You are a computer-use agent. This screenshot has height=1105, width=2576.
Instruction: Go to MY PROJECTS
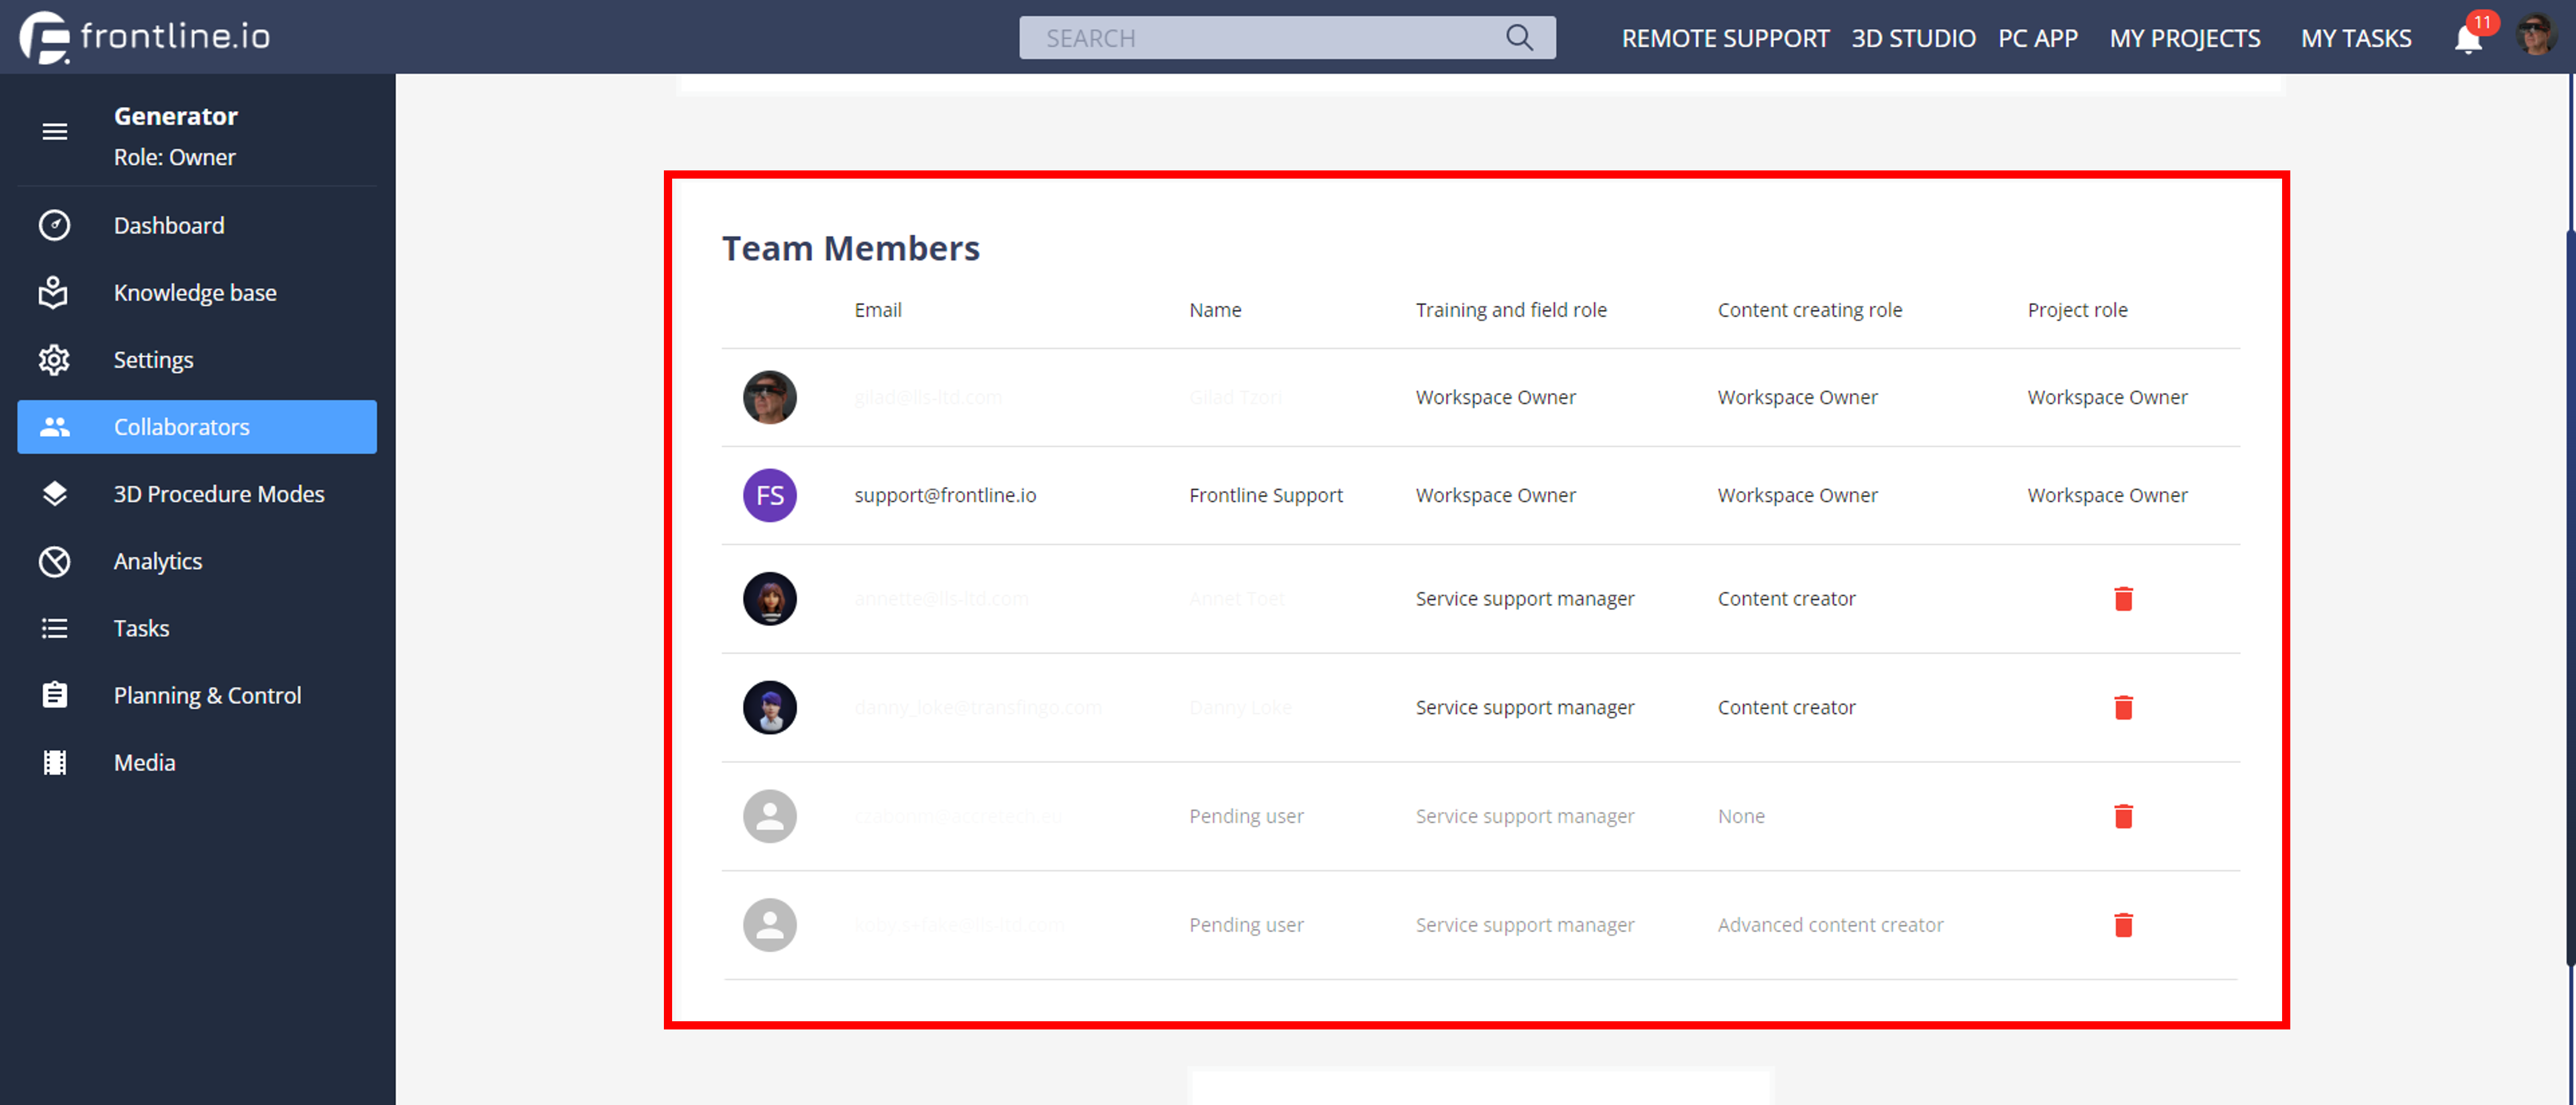(2184, 39)
